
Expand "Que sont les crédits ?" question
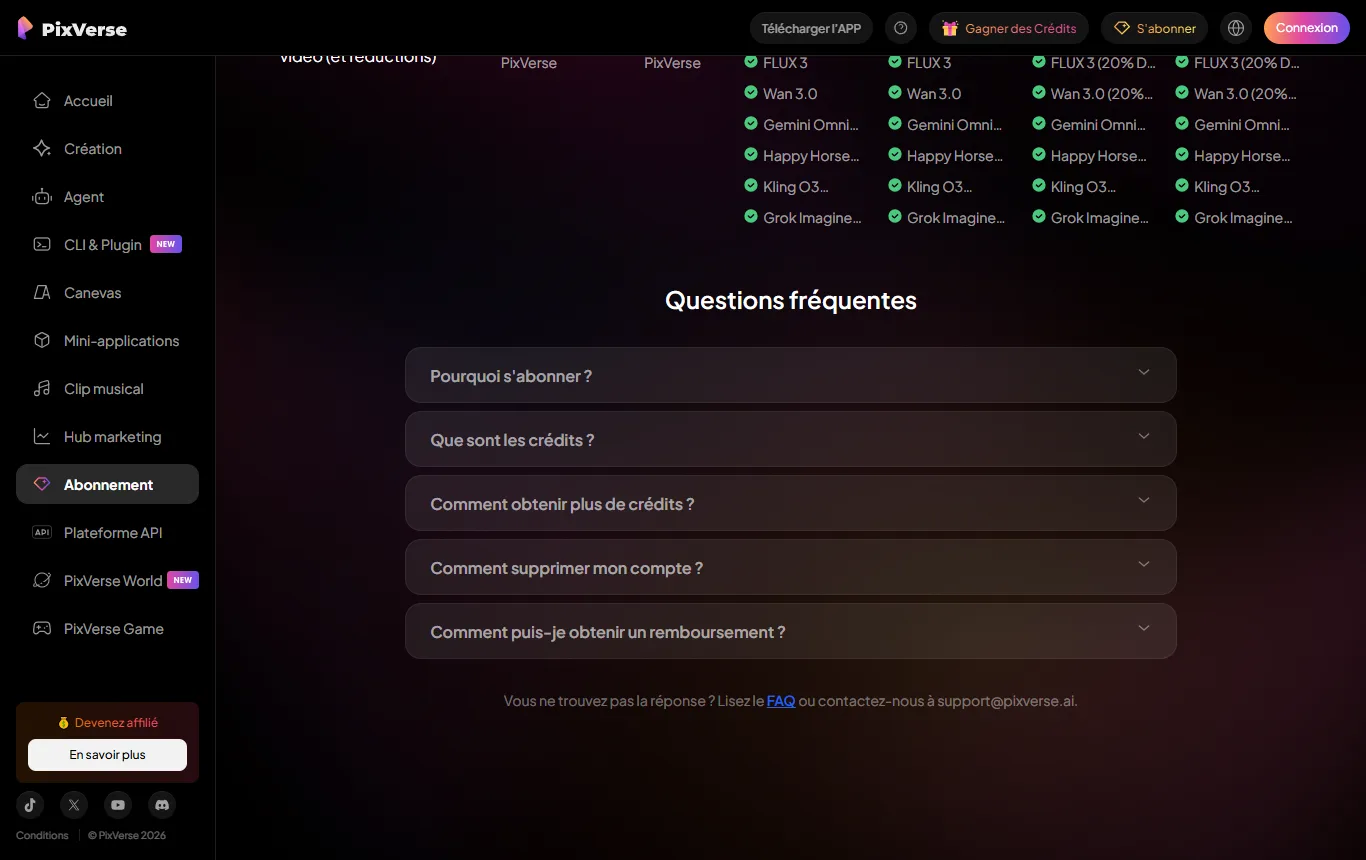791,439
